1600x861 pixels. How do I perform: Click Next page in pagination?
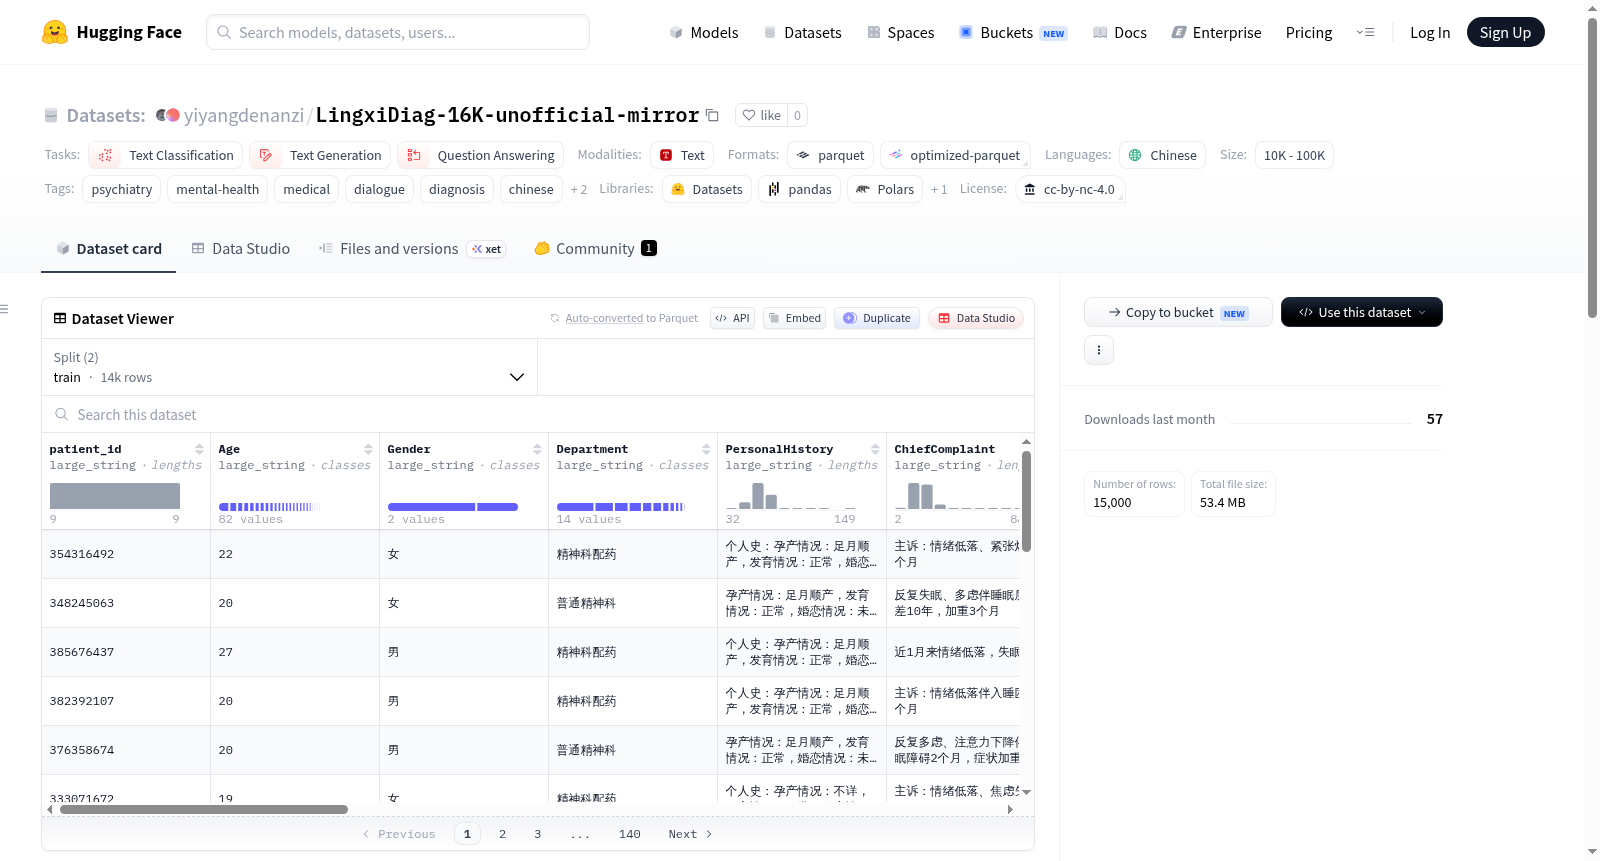(x=690, y=834)
